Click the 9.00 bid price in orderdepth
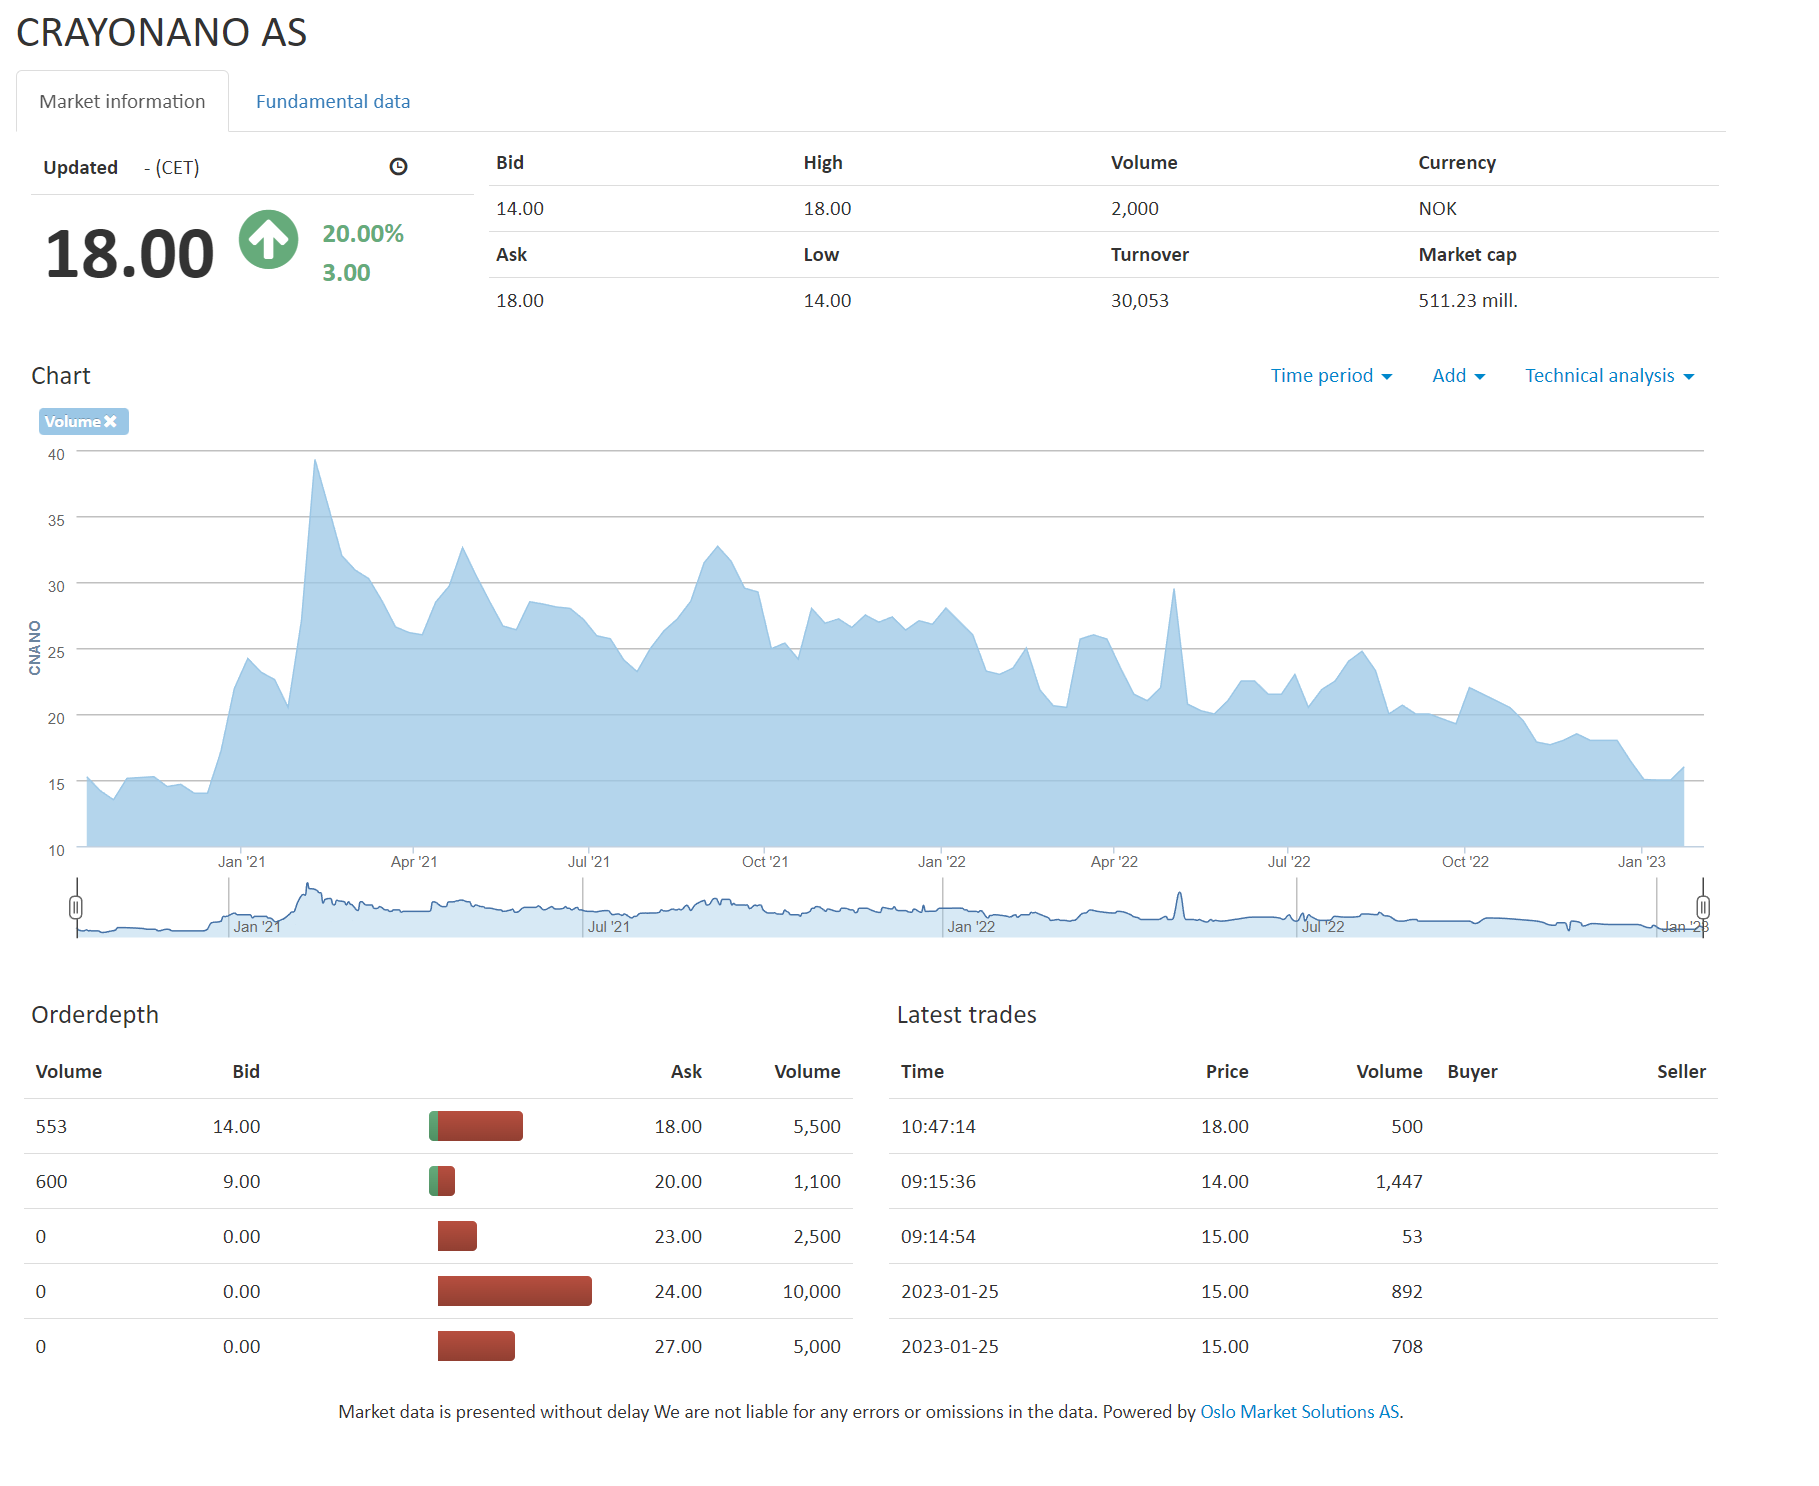This screenshot has width=1819, height=1486. (x=241, y=1181)
